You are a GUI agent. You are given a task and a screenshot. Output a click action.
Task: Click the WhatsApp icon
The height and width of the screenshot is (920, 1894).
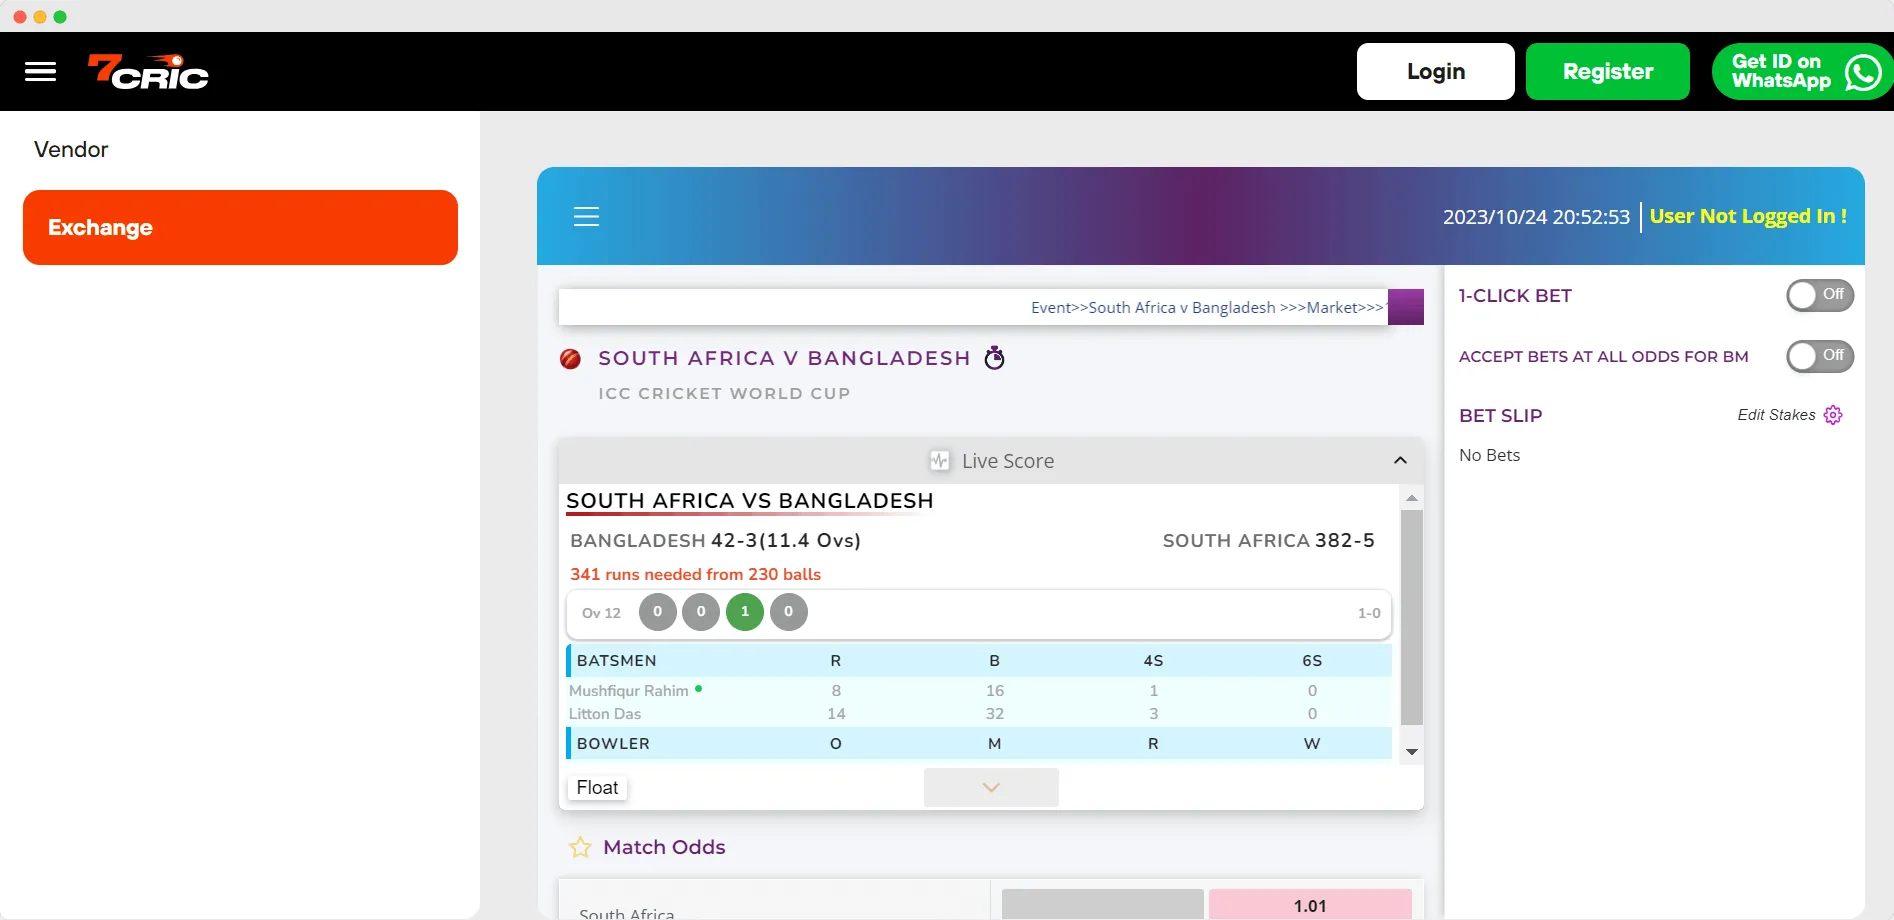click(1863, 72)
